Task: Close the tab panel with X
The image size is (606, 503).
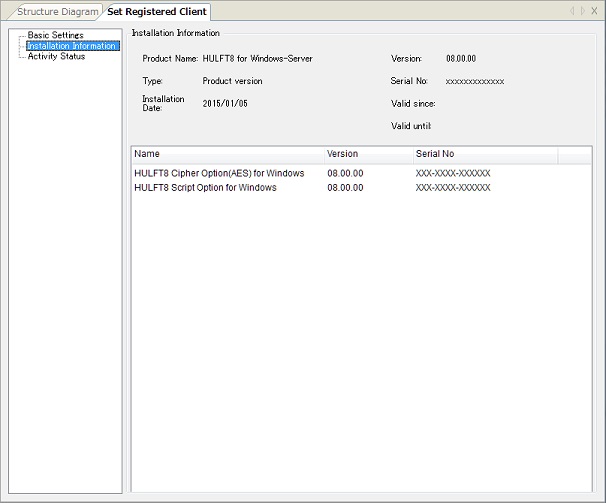Action: 595,11
